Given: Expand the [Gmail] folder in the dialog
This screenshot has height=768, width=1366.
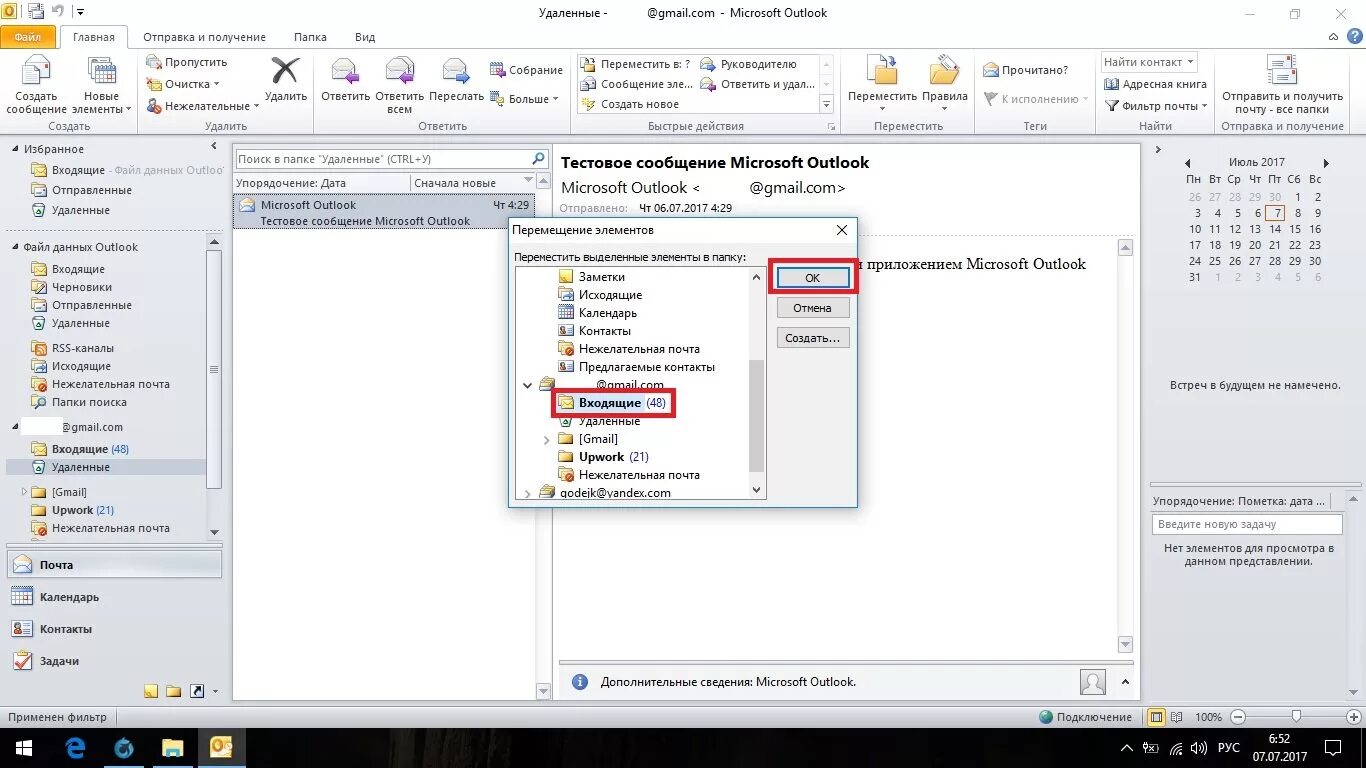Looking at the screenshot, I should (x=546, y=439).
